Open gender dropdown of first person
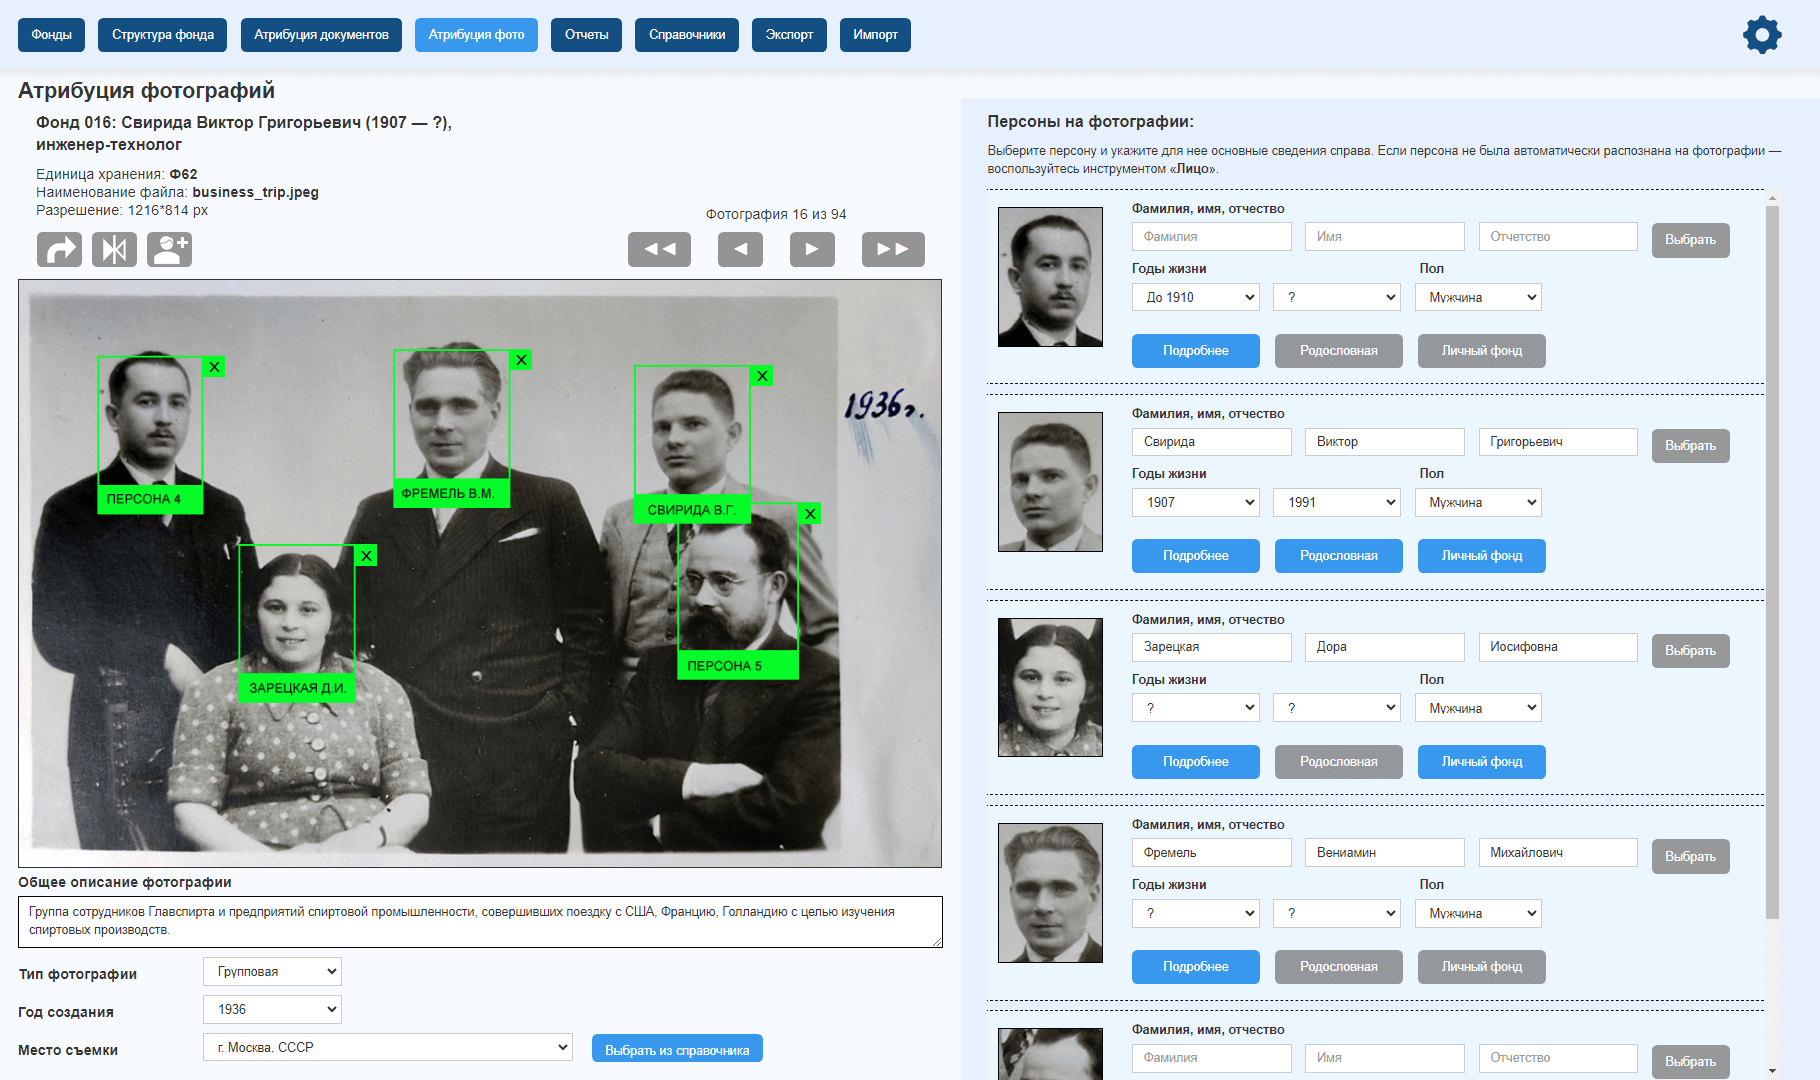 [x=1478, y=297]
